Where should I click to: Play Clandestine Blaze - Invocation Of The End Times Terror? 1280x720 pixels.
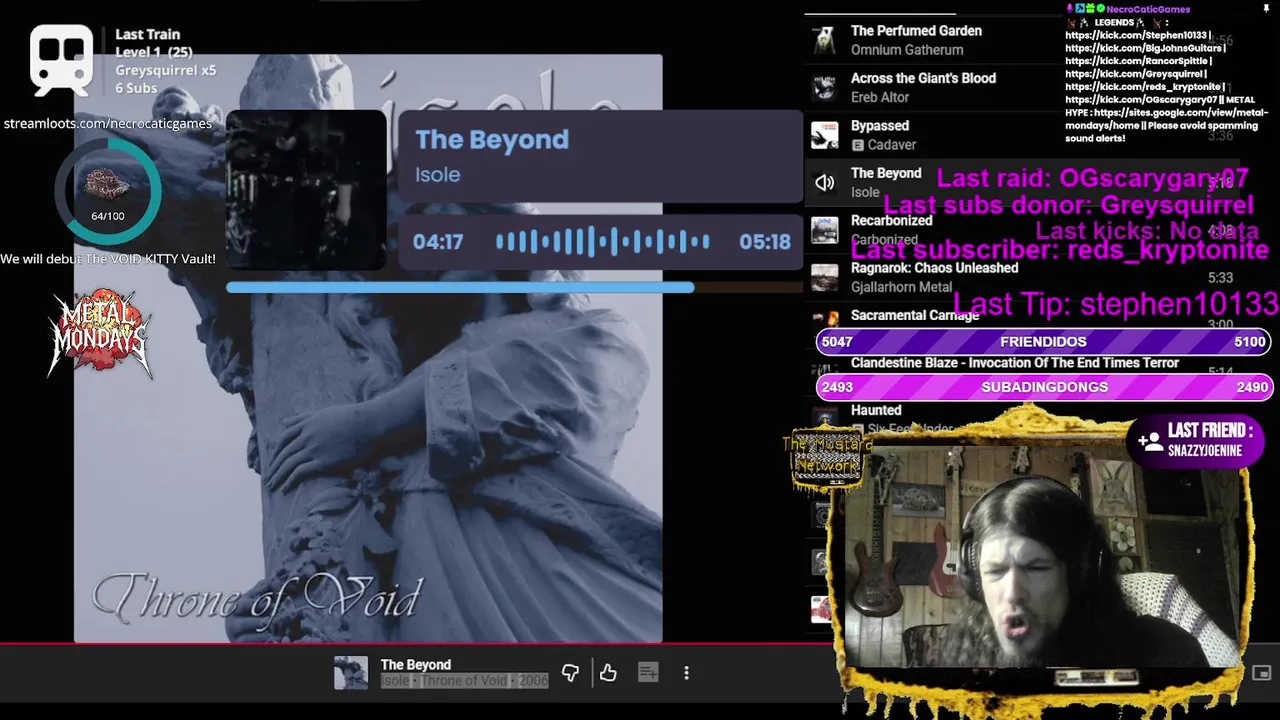coord(1015,363)
